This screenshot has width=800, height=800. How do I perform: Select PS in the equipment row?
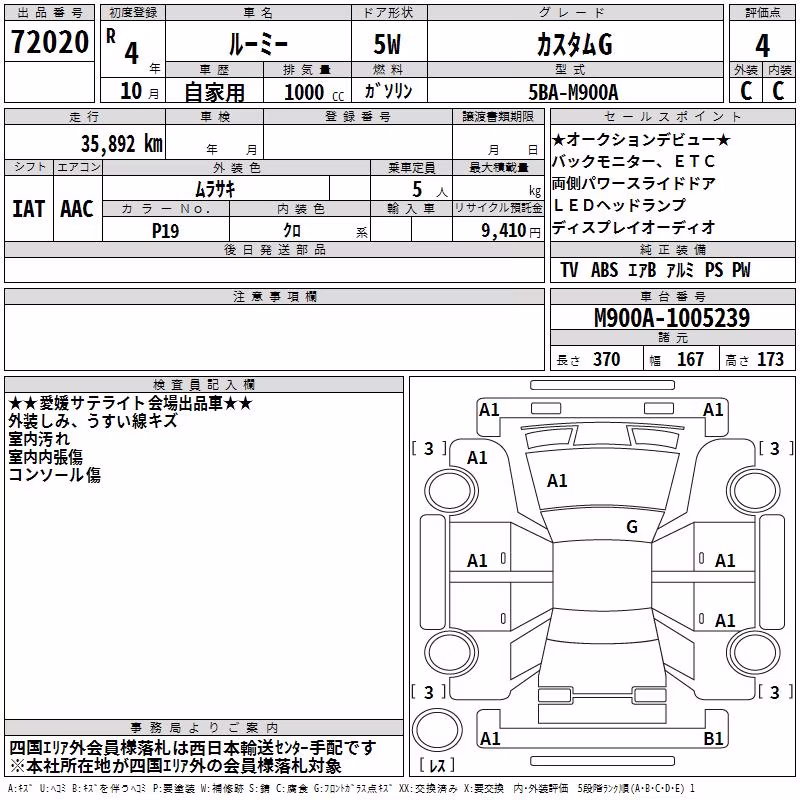(x=714, y=269)
